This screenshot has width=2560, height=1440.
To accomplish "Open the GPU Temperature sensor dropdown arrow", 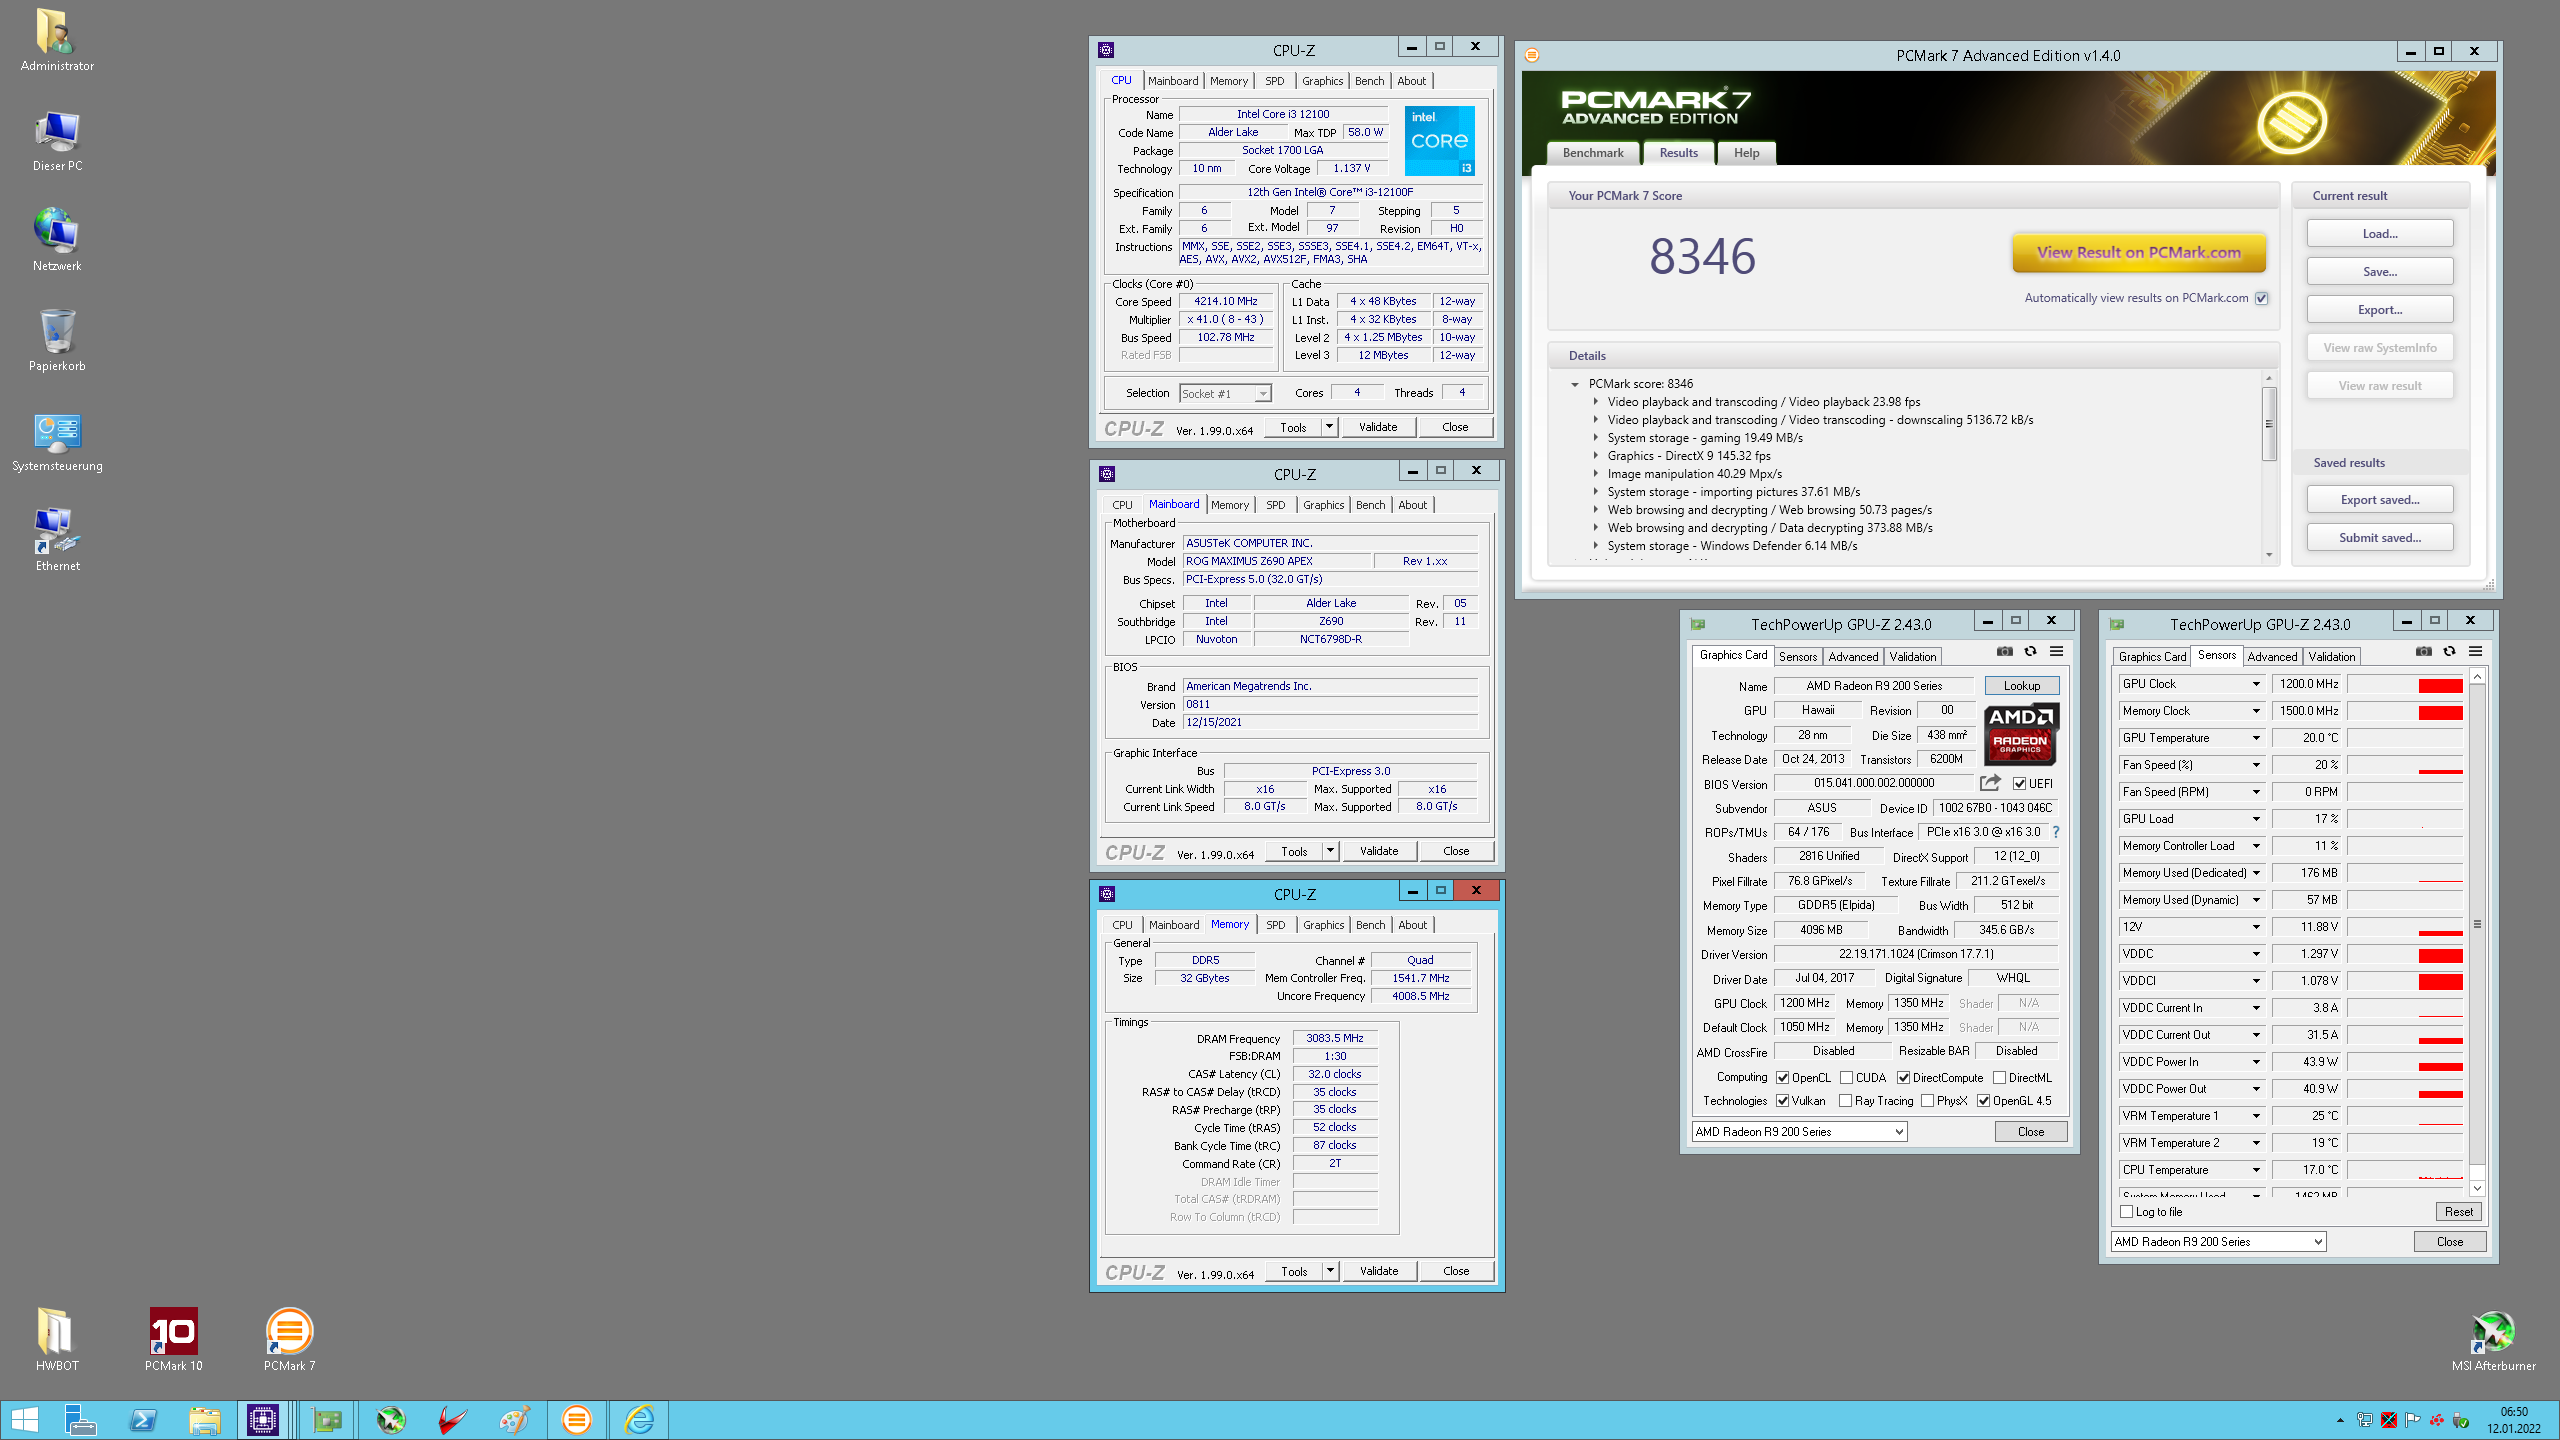I will pyautogui.click(x=2256, y=738).
